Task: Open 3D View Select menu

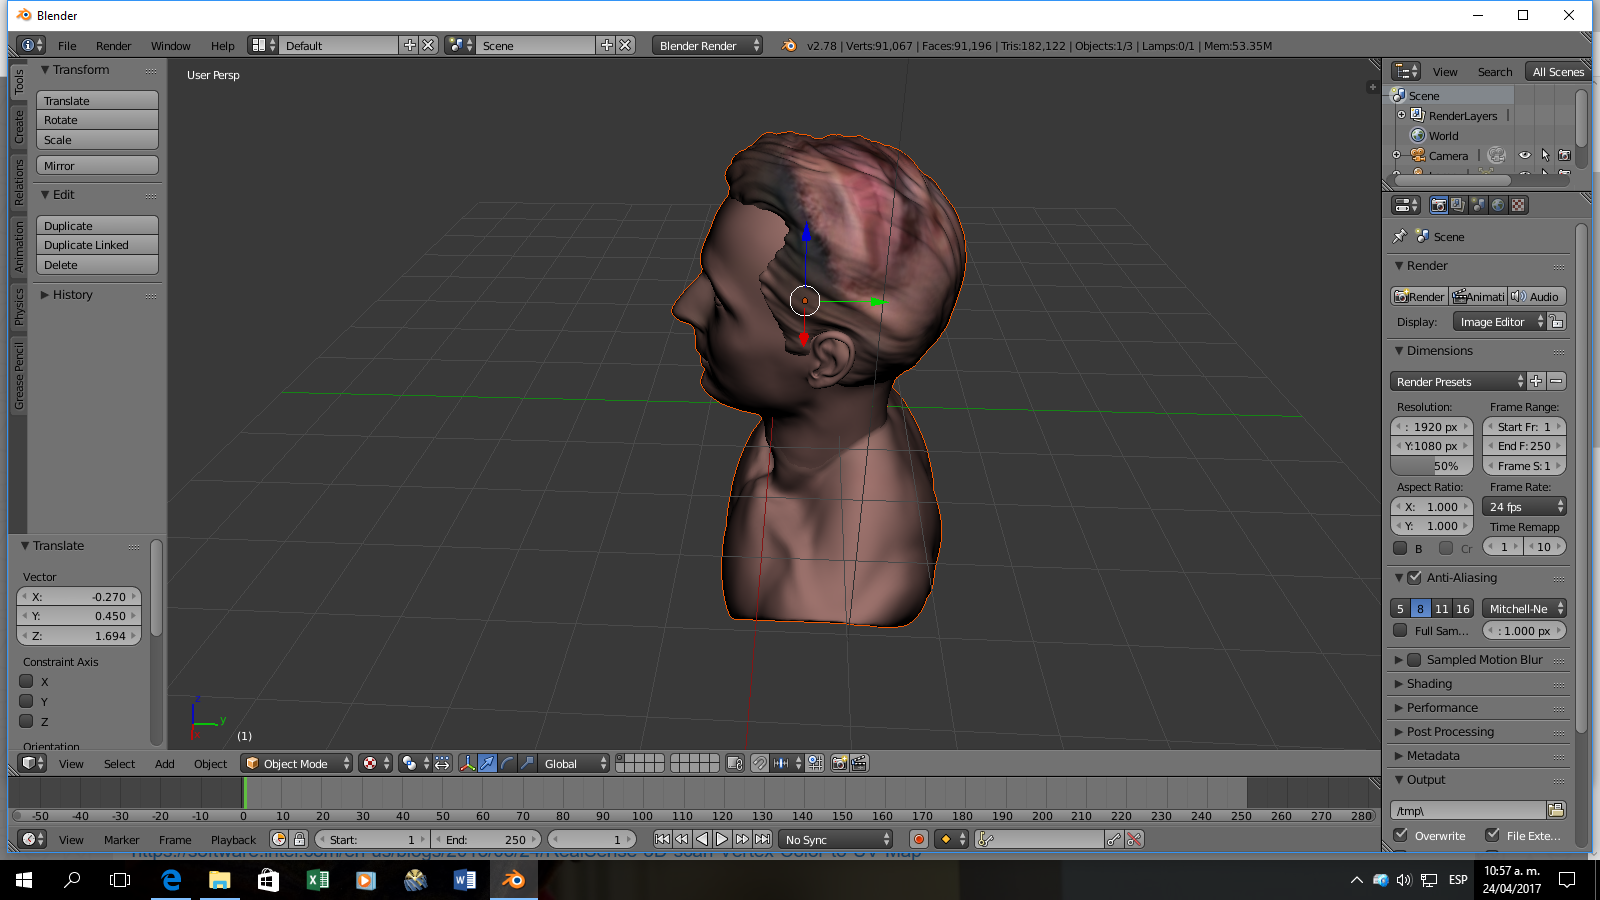Action: coord(119,763)
